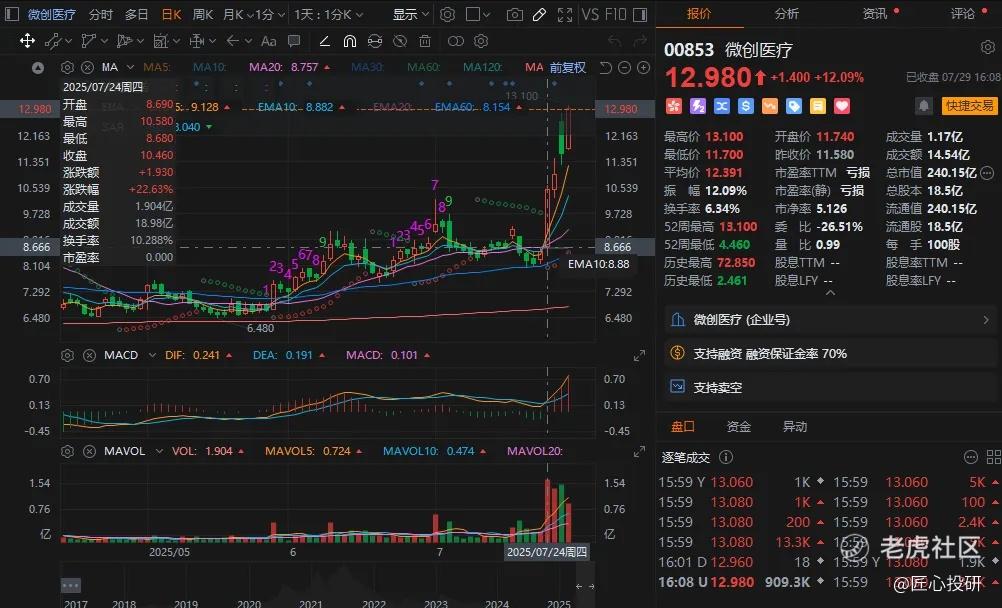Open the 1天:1分K range dropdown
1002x608 pixels.
click(x=328, y=14)
